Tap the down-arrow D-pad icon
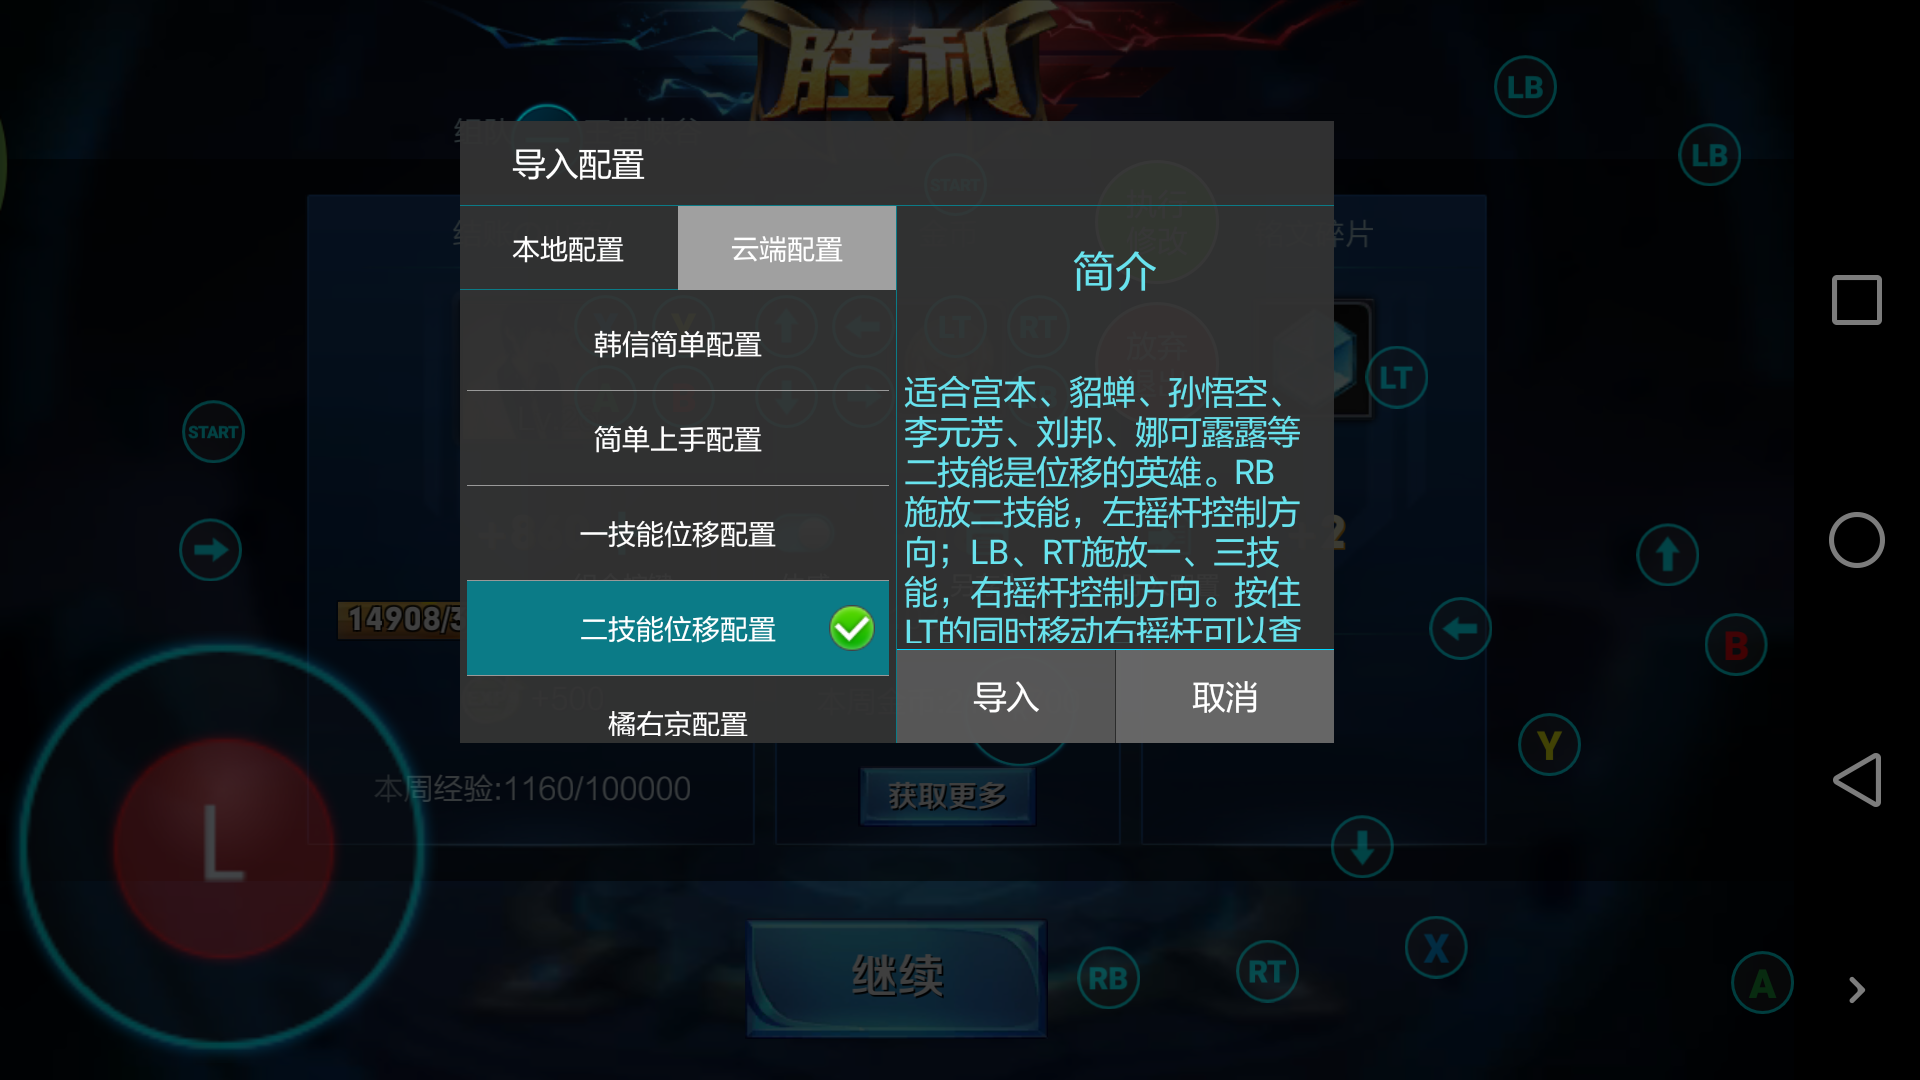Image resolution: width=1920 pixels, height=1080 pixels. 1362,848
